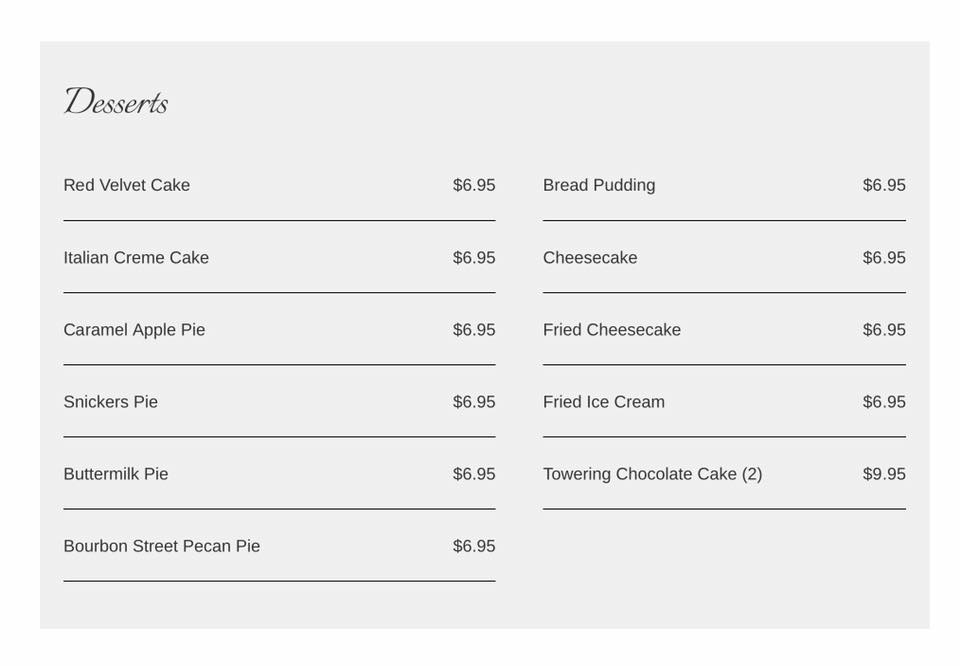This screenshot has height=666, width=960.
Task: Select Snickers Pie from the menu
Action: (x=111, y=402)
